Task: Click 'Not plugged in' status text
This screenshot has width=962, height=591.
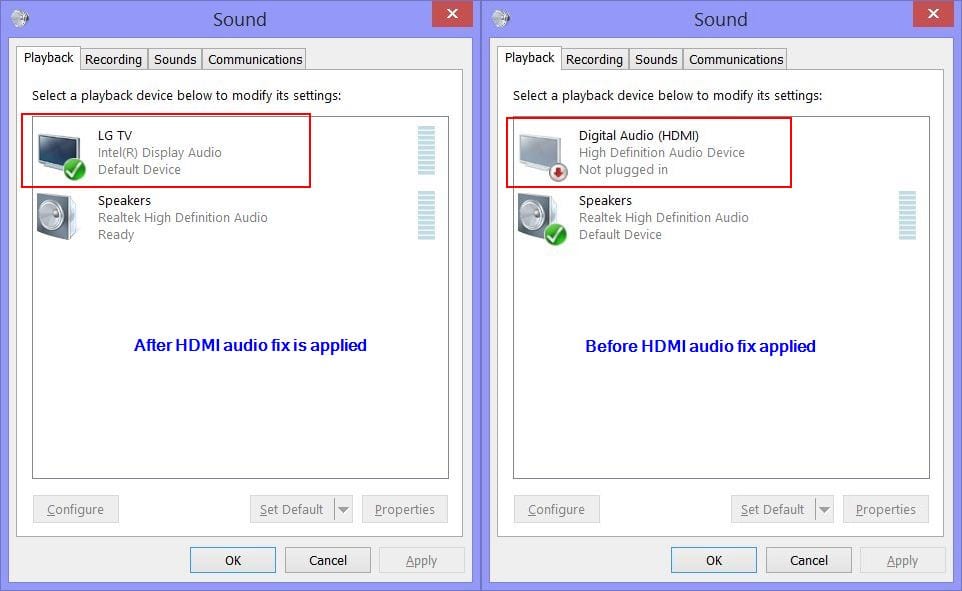Action: (623, 169)
